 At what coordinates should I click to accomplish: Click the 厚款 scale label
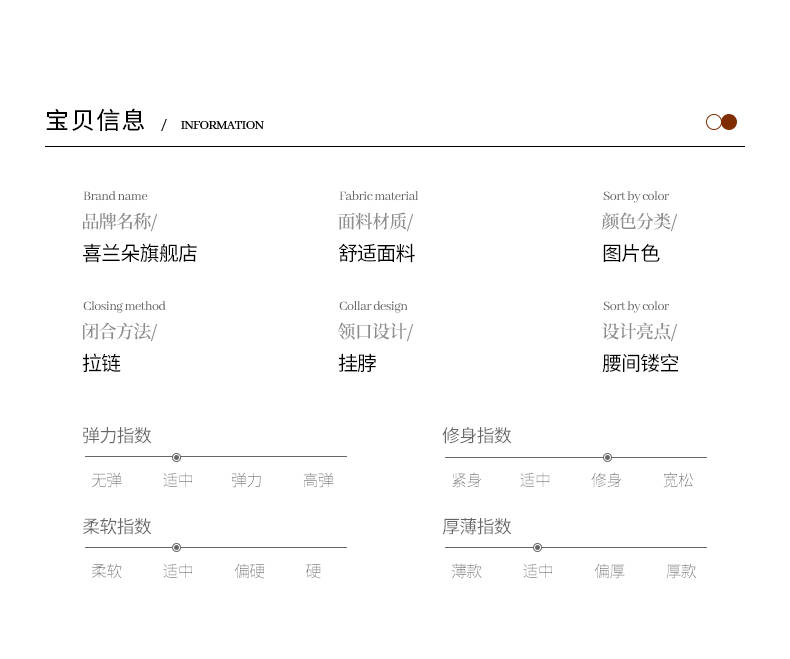(x=681, y=571)
